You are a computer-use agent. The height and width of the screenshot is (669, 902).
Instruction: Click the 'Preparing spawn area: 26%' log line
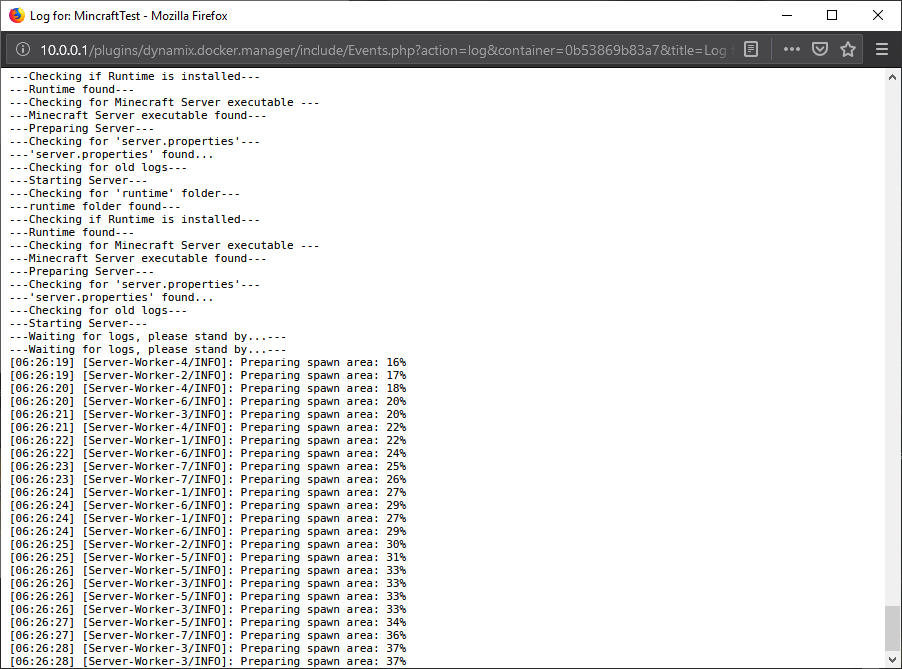coord(208,479)
